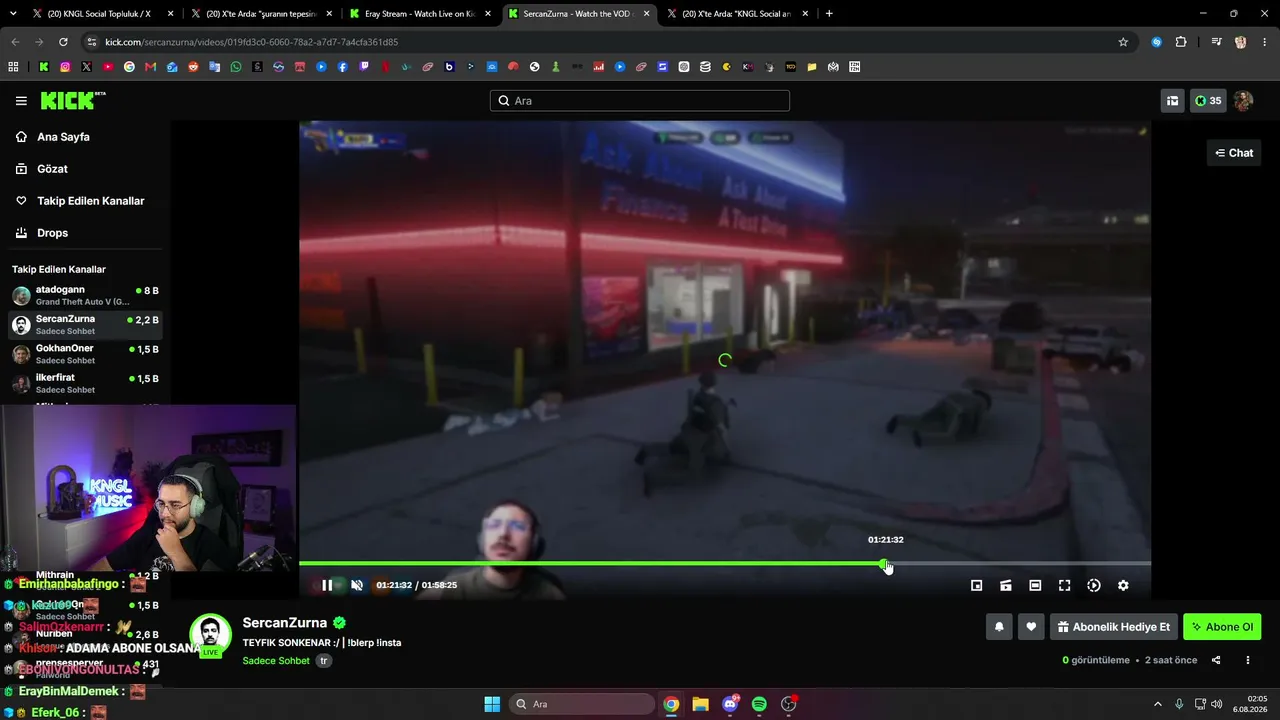Open the Kicks points balance showing 35
Image resolution: width=1280 pixels, height=720 pixels.
tap(1208, 101)
